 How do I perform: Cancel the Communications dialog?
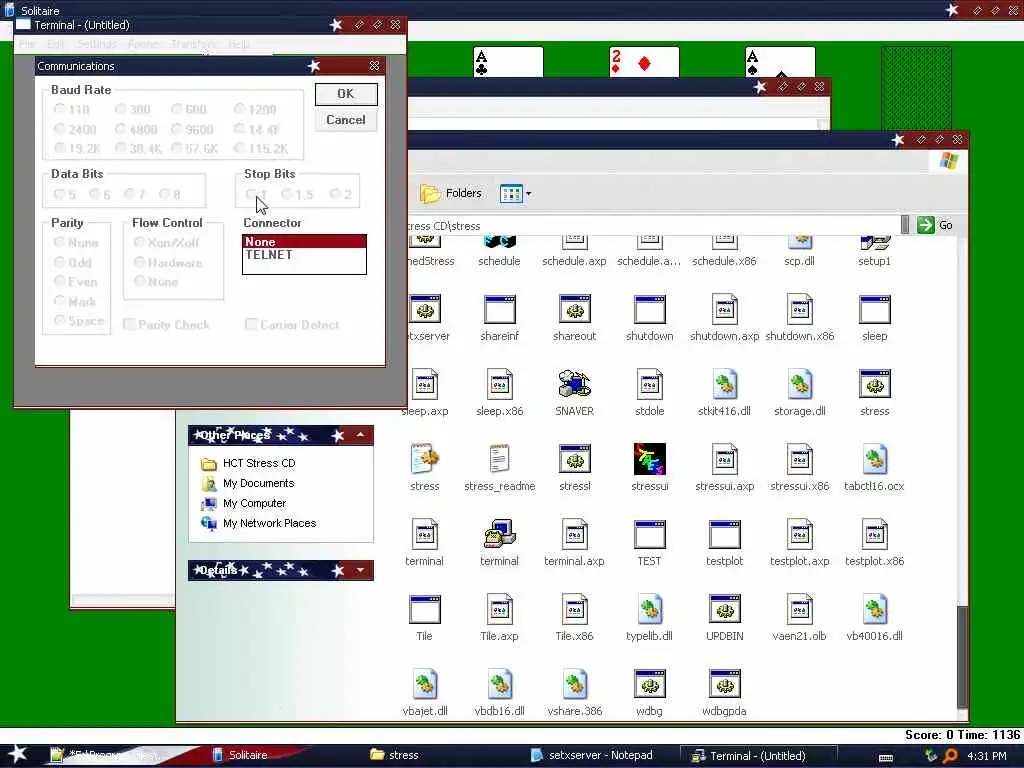(345, 120)
